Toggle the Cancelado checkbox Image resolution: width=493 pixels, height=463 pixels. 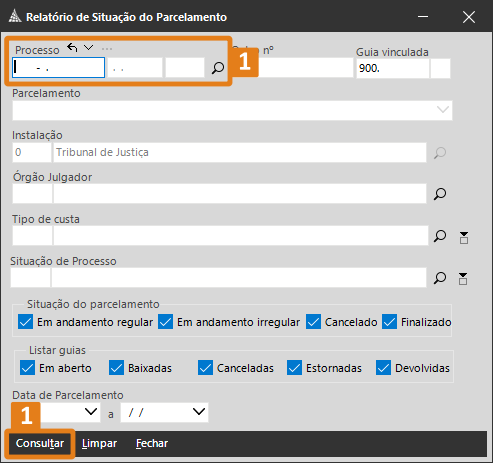coord(313,322)
